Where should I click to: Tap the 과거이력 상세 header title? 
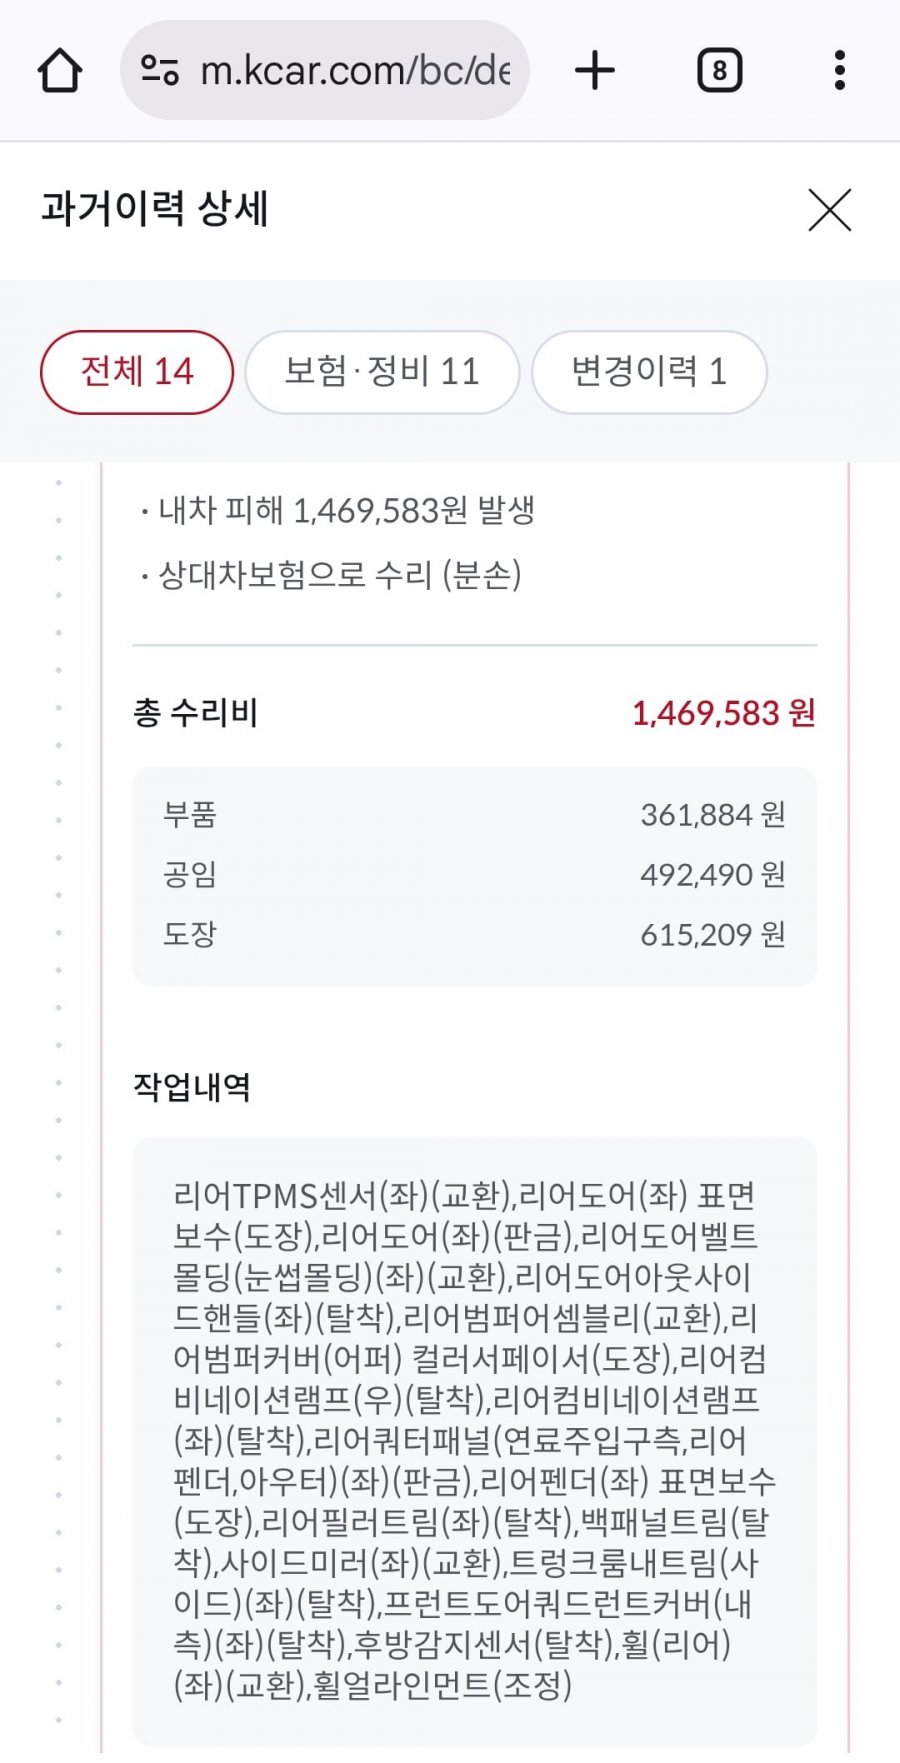[155, 209]
